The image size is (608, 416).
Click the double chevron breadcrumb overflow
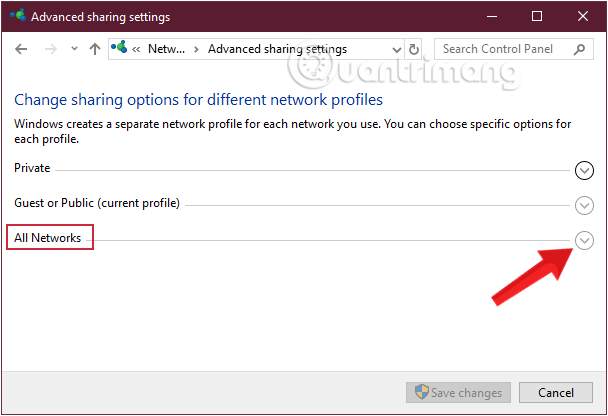(136, 49)
